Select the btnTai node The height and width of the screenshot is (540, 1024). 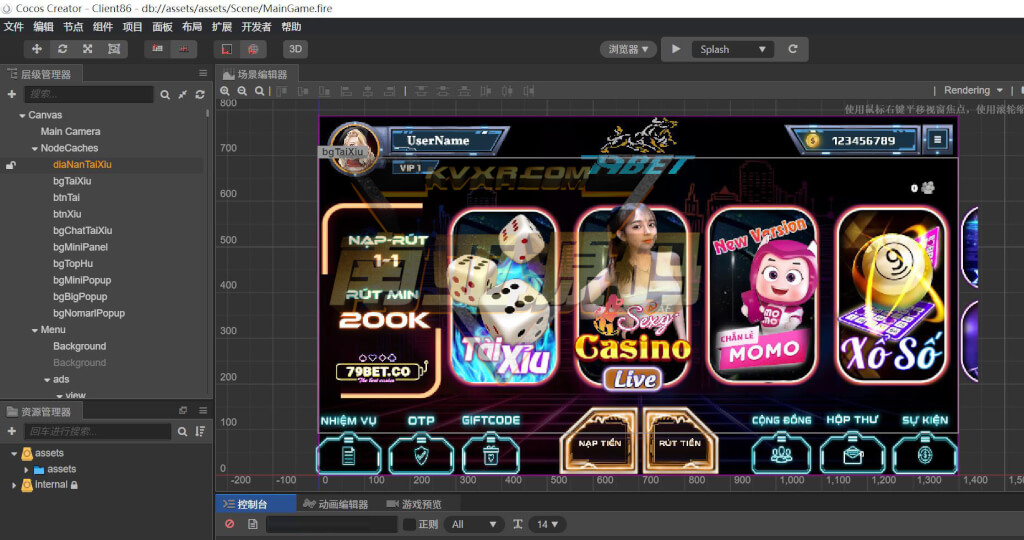[66, 197]
